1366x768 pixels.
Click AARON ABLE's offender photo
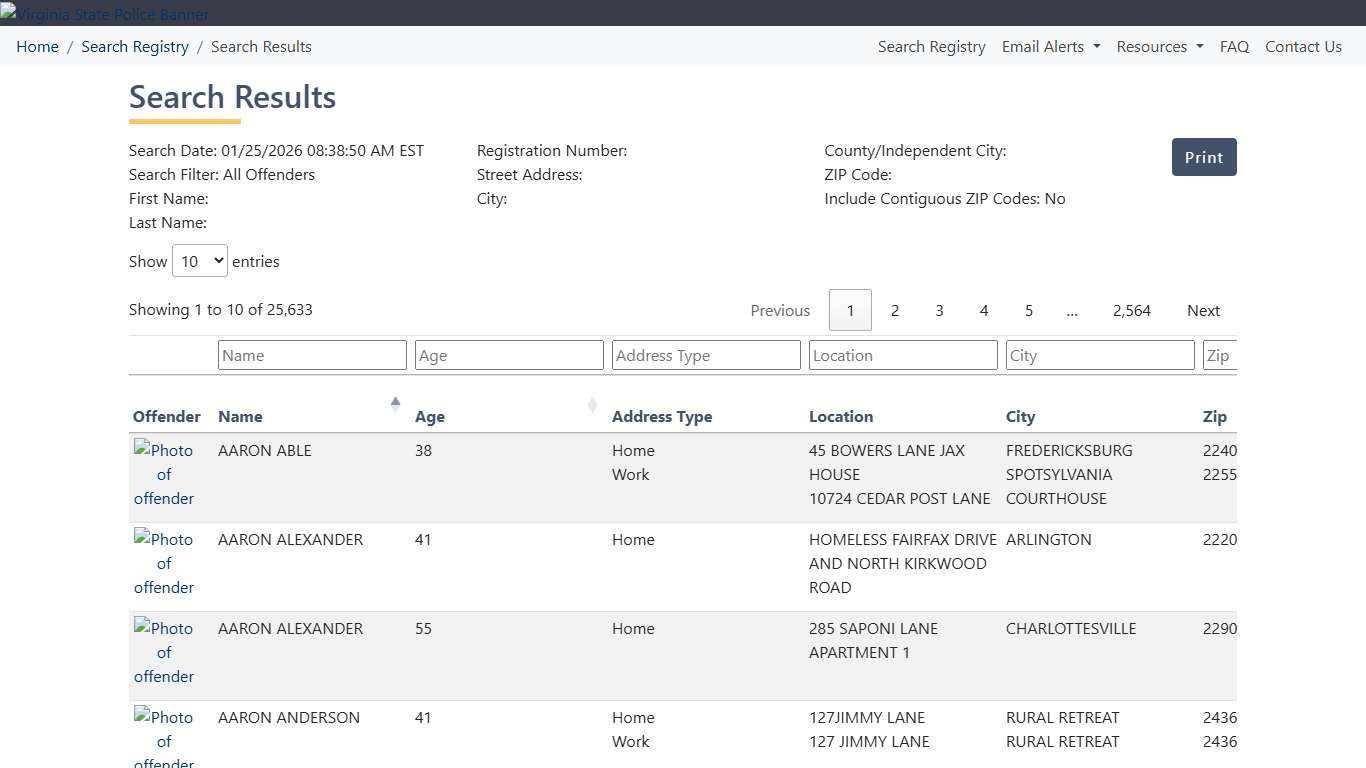tap(163, 474)
